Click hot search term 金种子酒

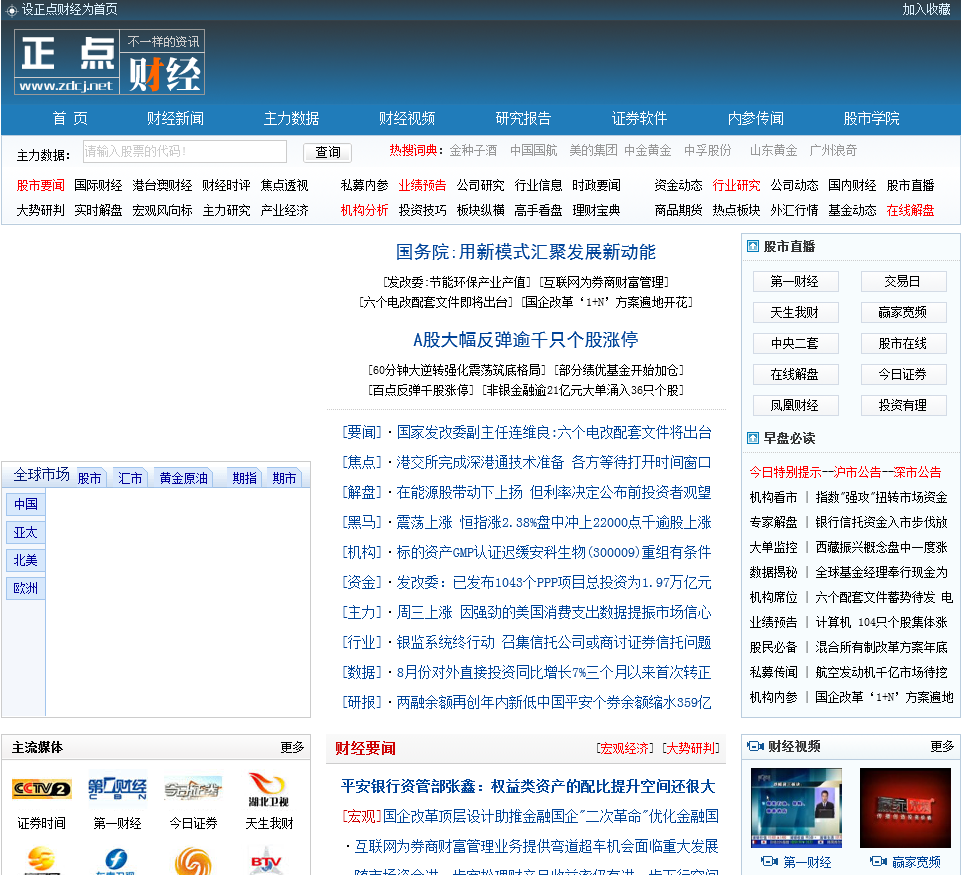pos(473,150)
